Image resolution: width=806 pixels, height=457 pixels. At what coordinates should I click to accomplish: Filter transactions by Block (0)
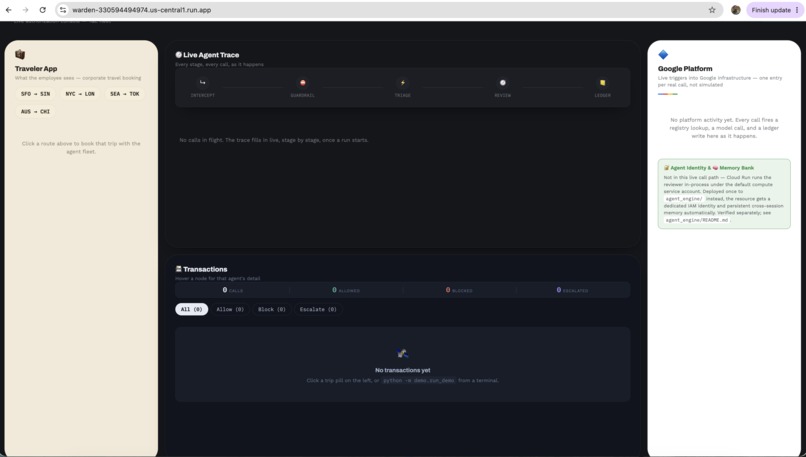pos(271,309)
